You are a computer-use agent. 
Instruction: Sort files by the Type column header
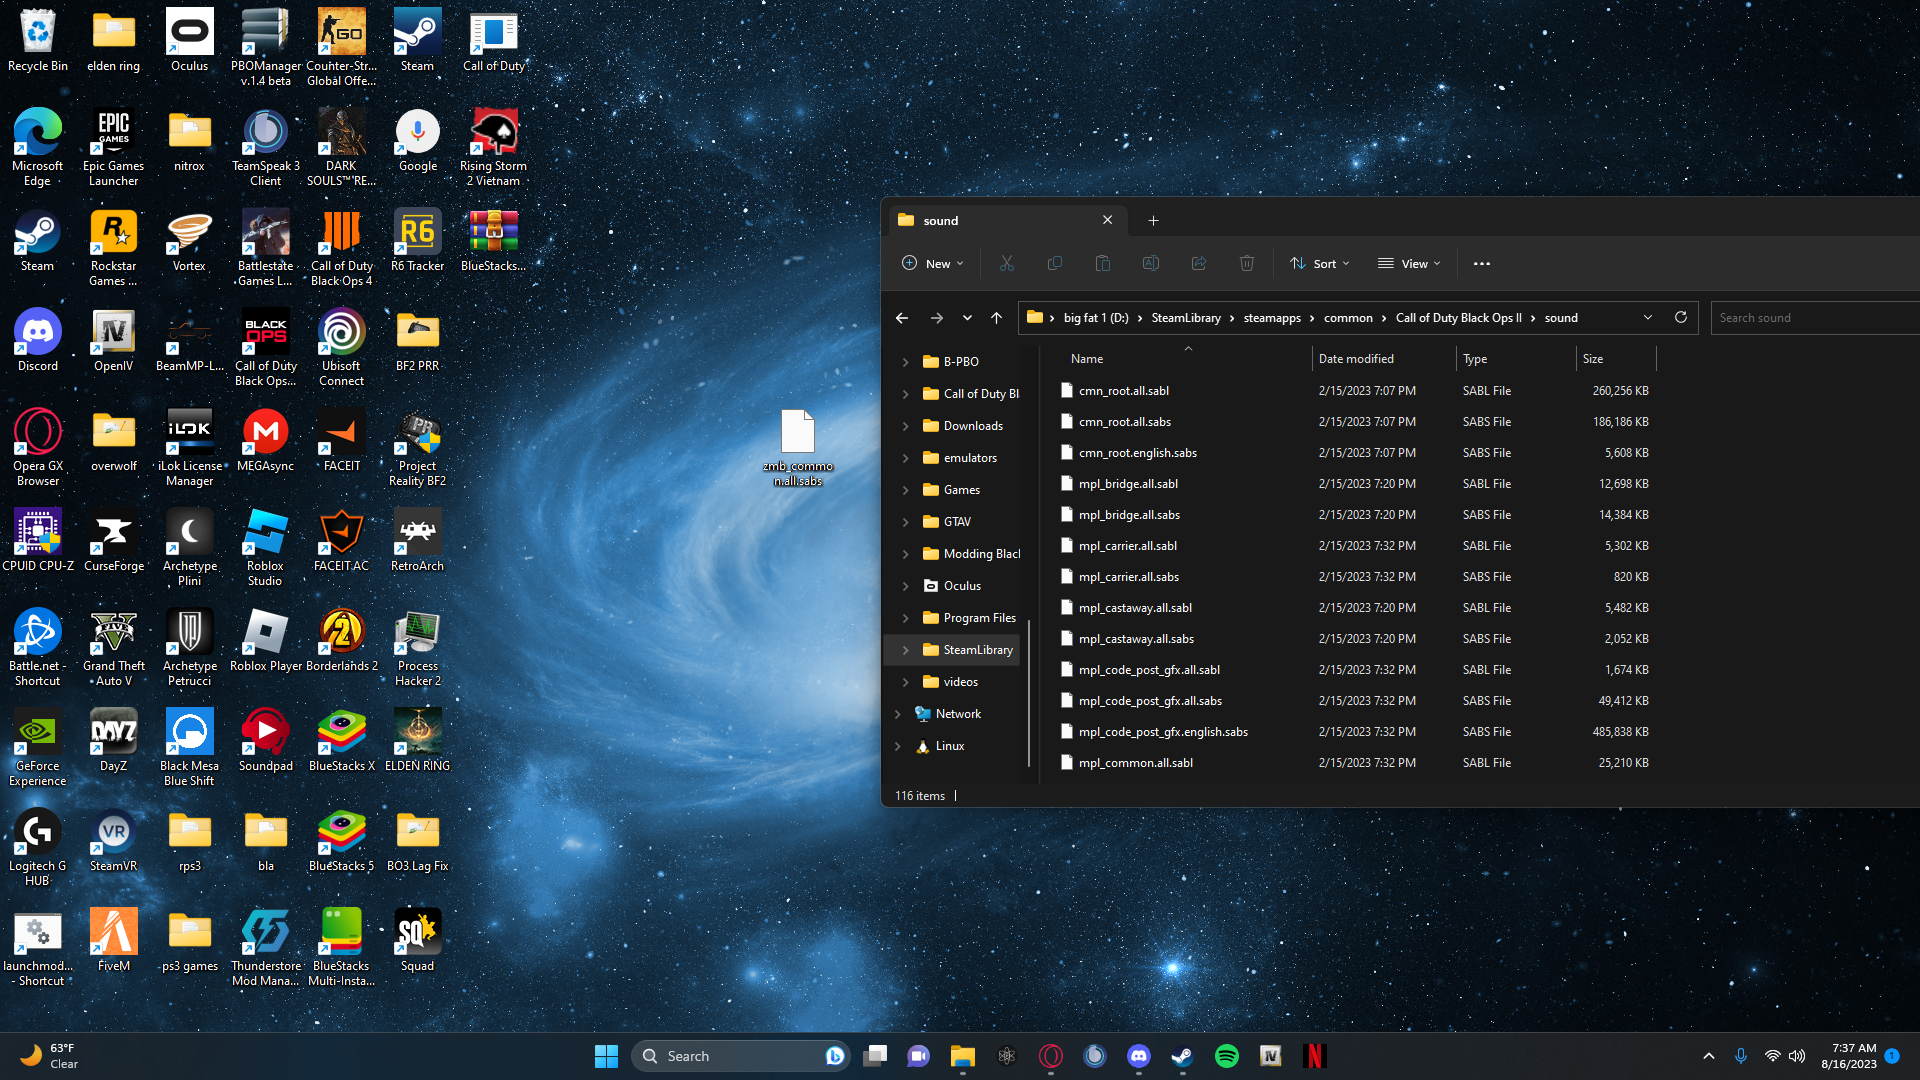point(1515,359)
